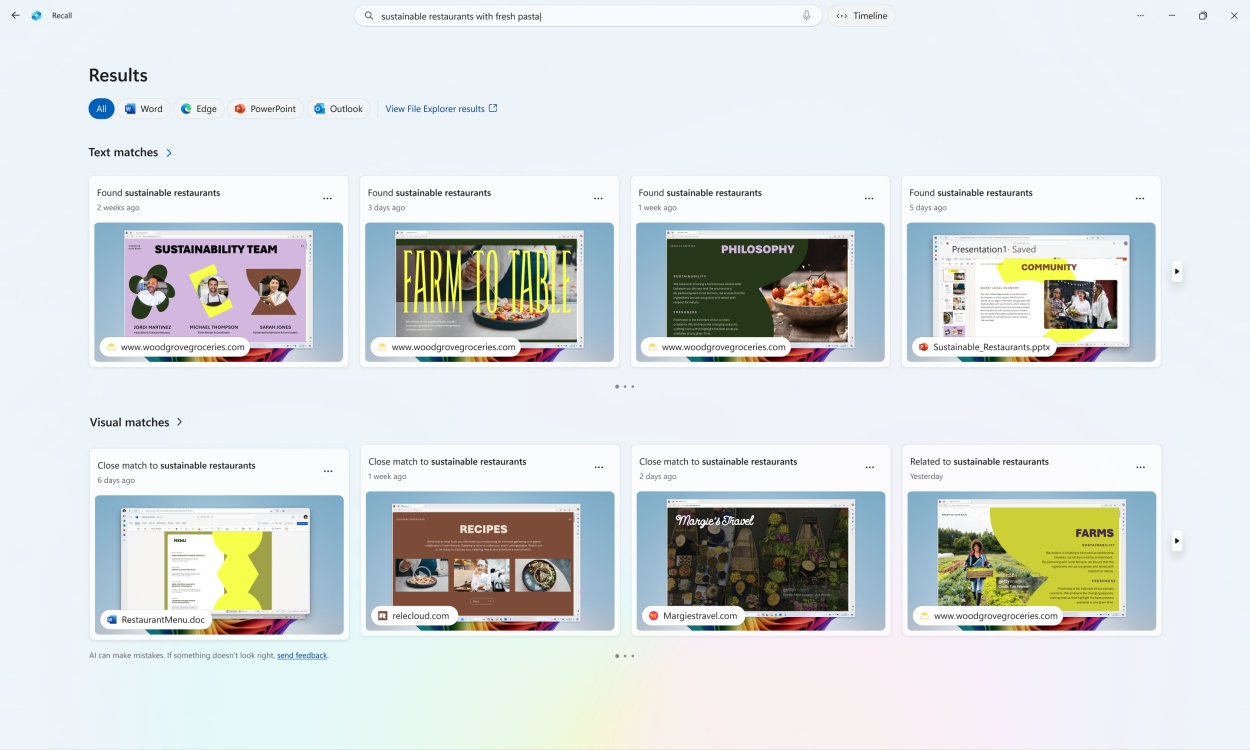Show next text matches with right arrow

[x=1177, y=271]
